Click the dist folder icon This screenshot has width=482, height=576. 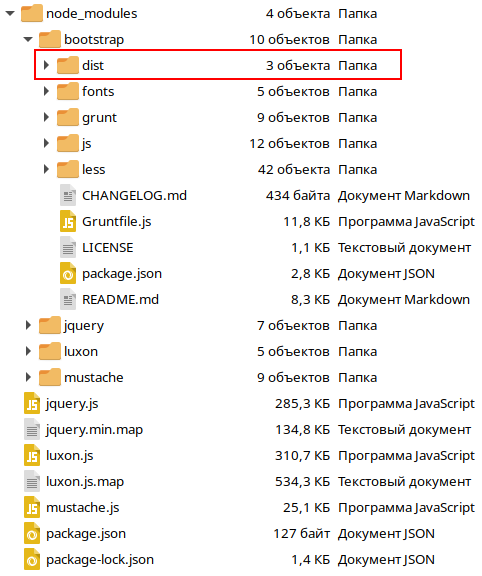tap(68, 65)
